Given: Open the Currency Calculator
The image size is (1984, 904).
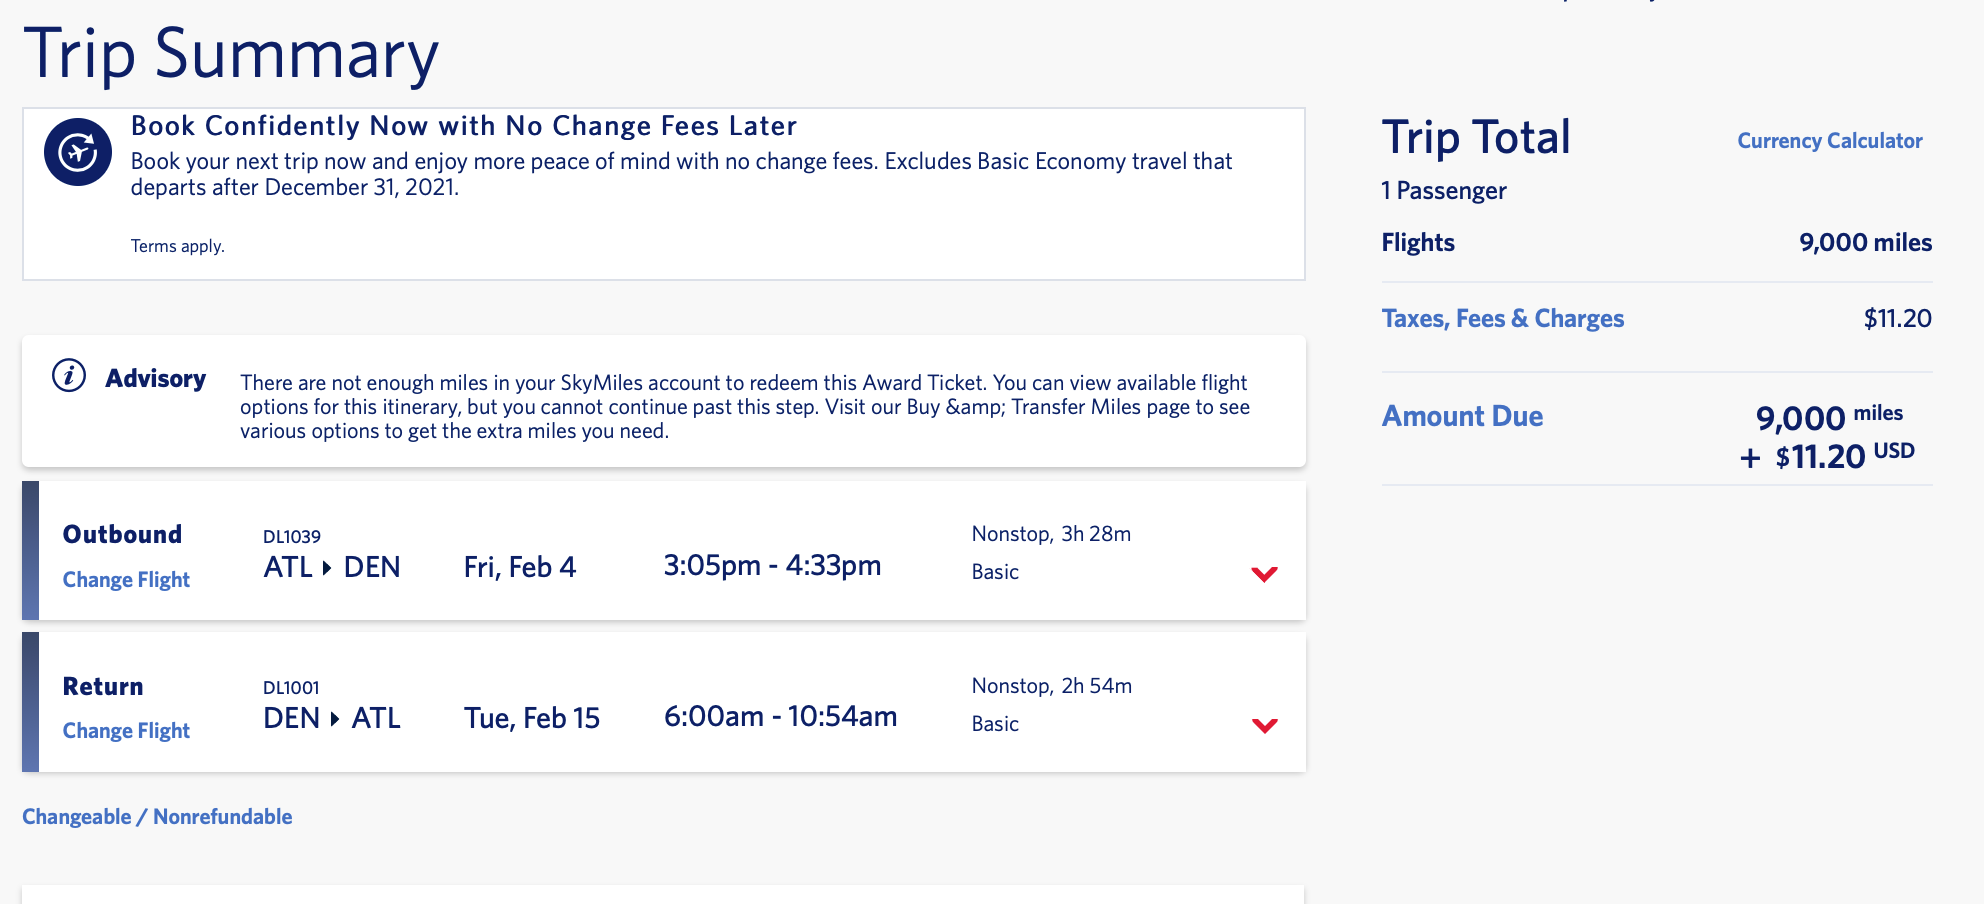Looking at the screenshot, I should (1829, 141).
